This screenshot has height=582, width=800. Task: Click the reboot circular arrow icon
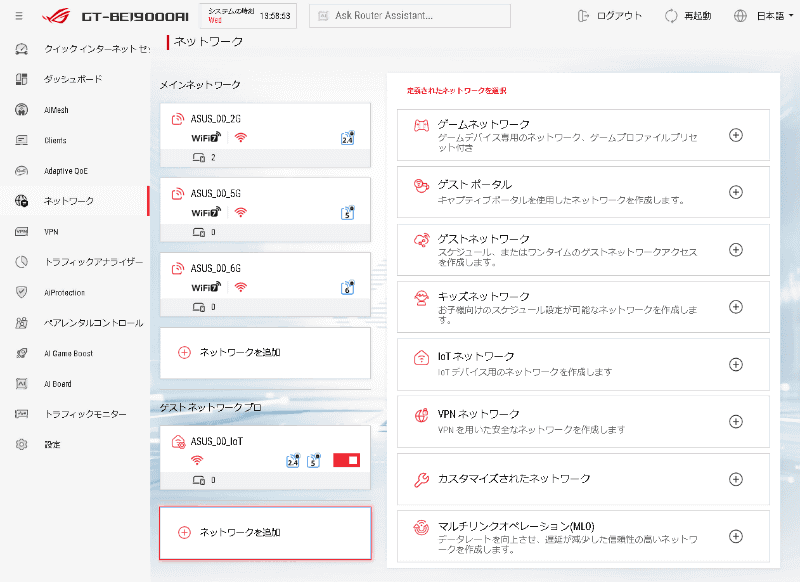click(671, 16)
